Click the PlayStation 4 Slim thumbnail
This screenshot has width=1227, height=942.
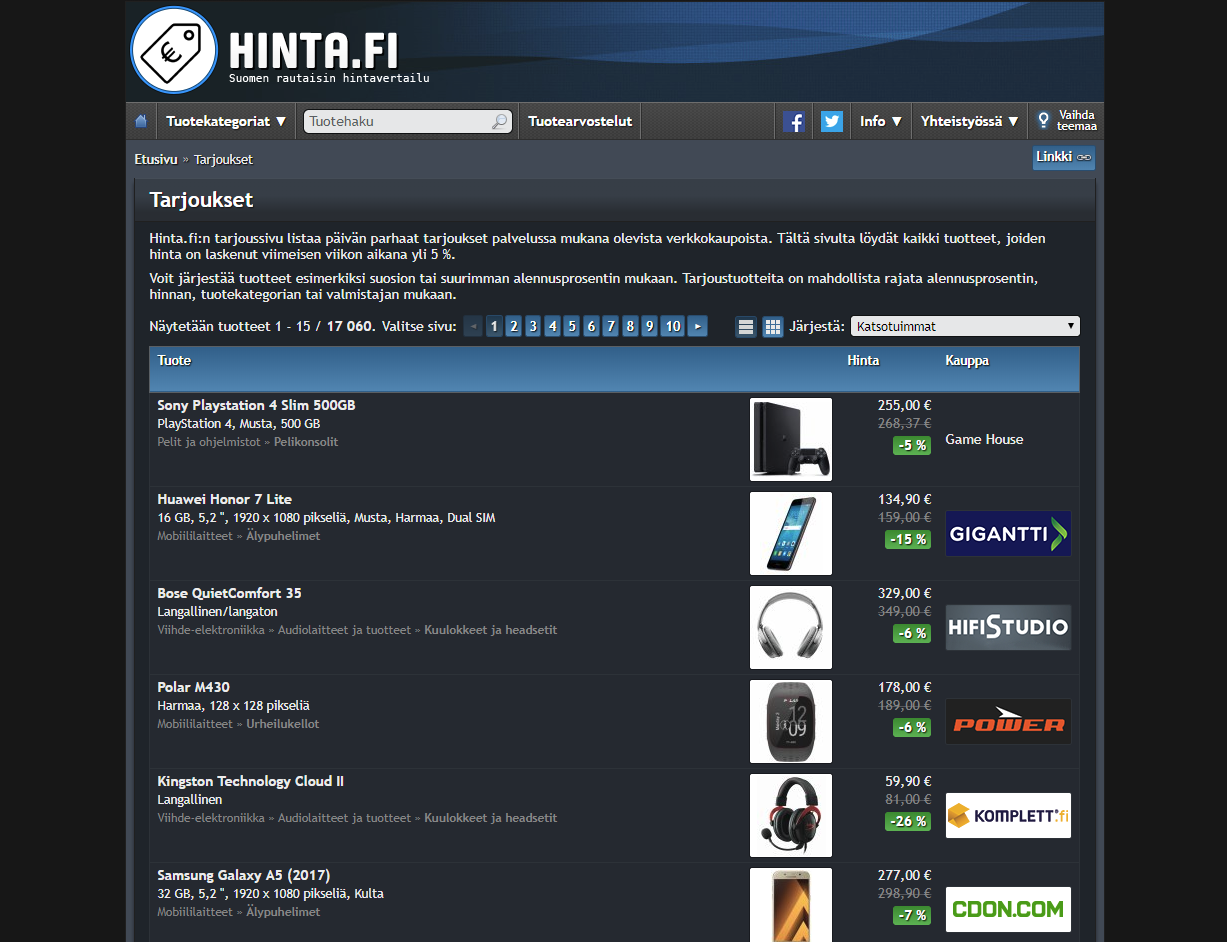click(791, 439)
